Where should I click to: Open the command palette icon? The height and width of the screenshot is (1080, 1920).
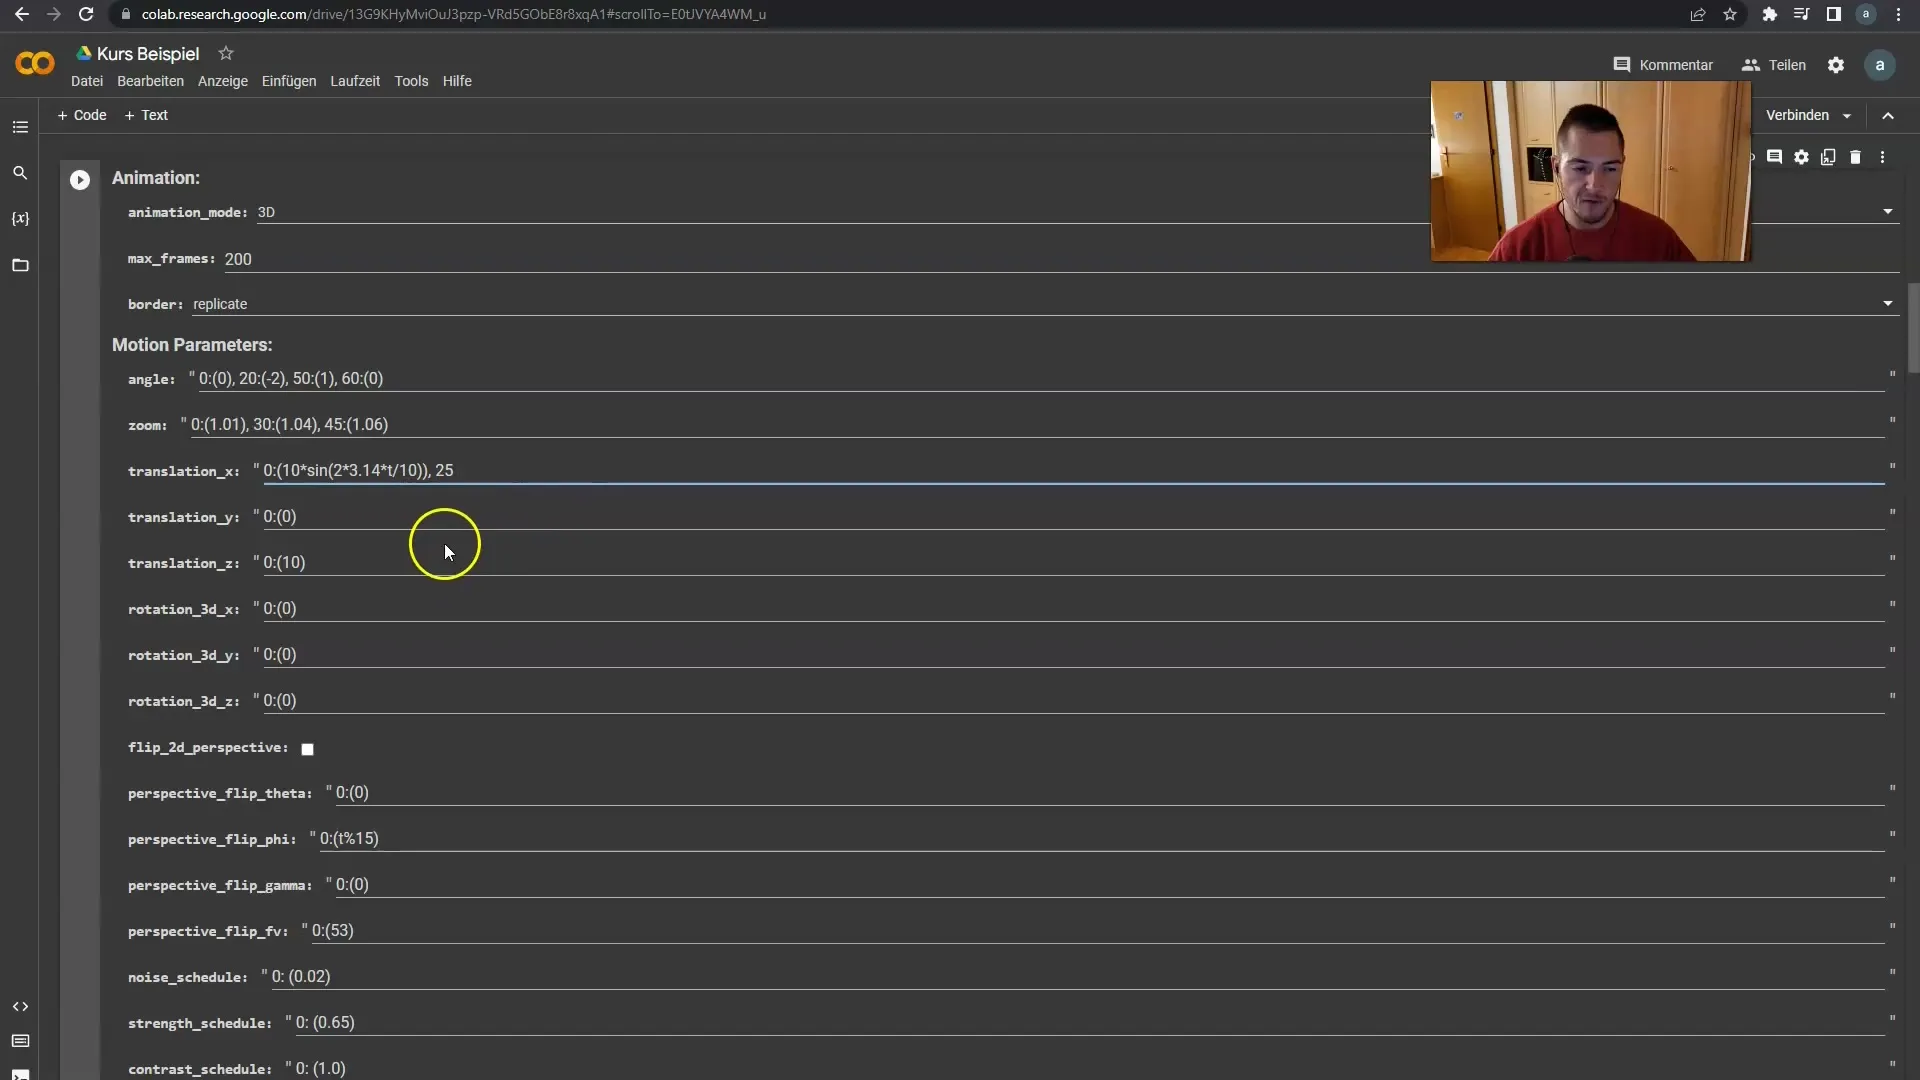(20, 1041)
